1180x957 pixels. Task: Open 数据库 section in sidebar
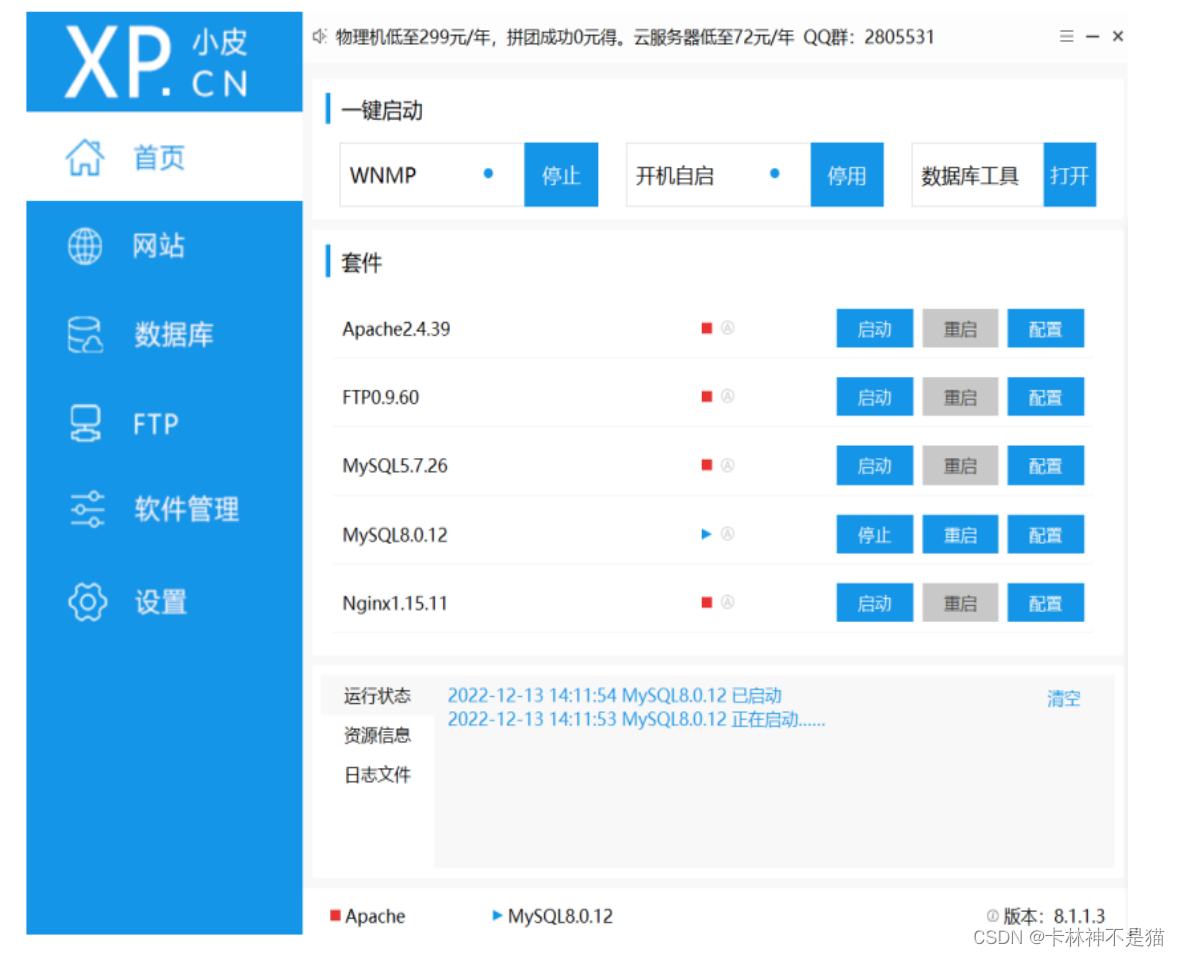164,334
